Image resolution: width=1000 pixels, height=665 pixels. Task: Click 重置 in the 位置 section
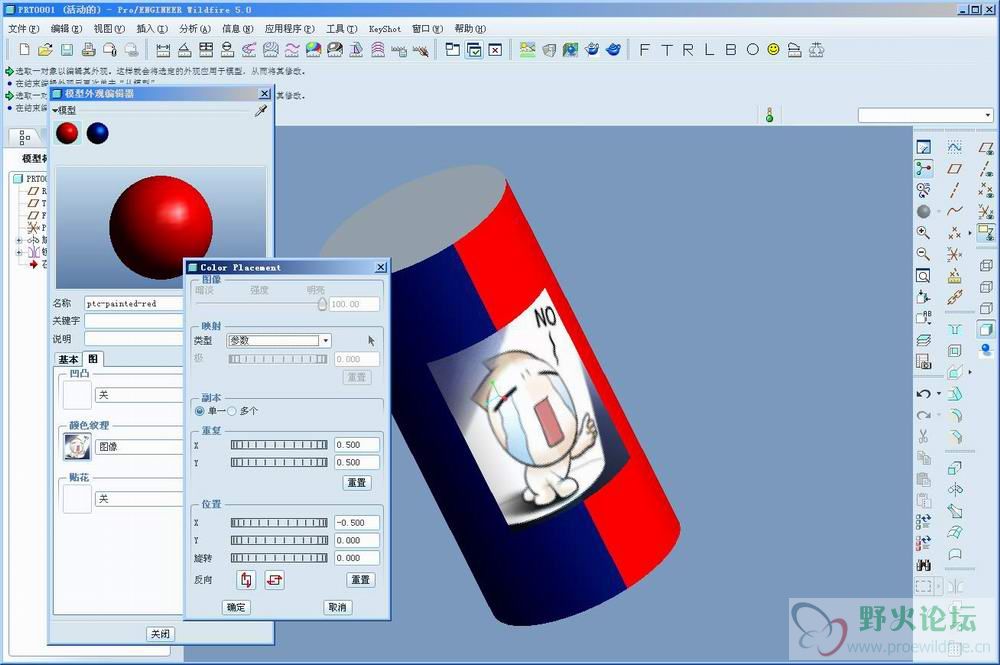360,580
